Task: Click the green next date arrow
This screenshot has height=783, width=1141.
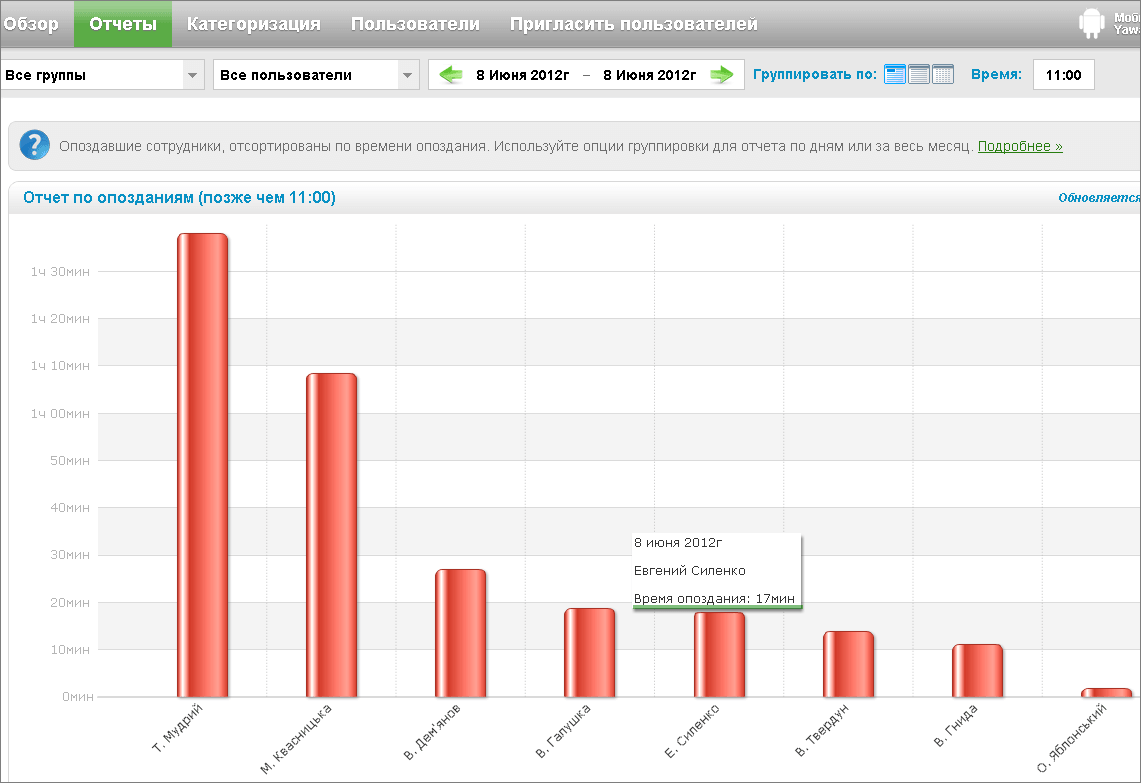Action: (x=722, y=75)
